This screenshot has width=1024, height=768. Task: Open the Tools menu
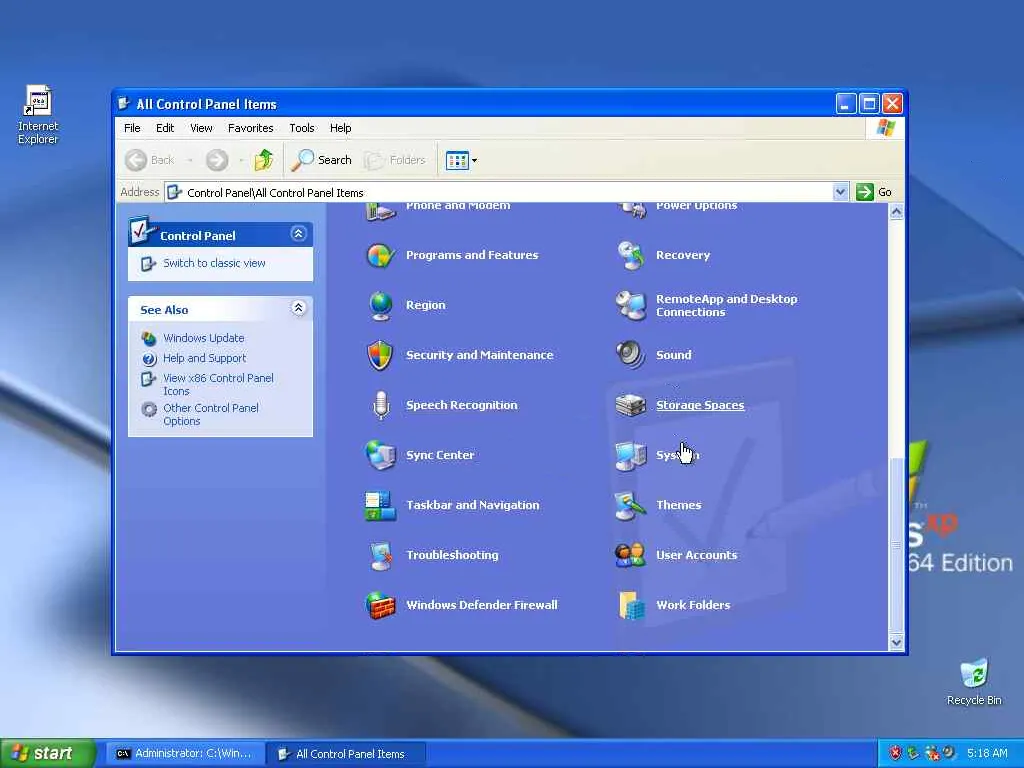pos(302,128)
